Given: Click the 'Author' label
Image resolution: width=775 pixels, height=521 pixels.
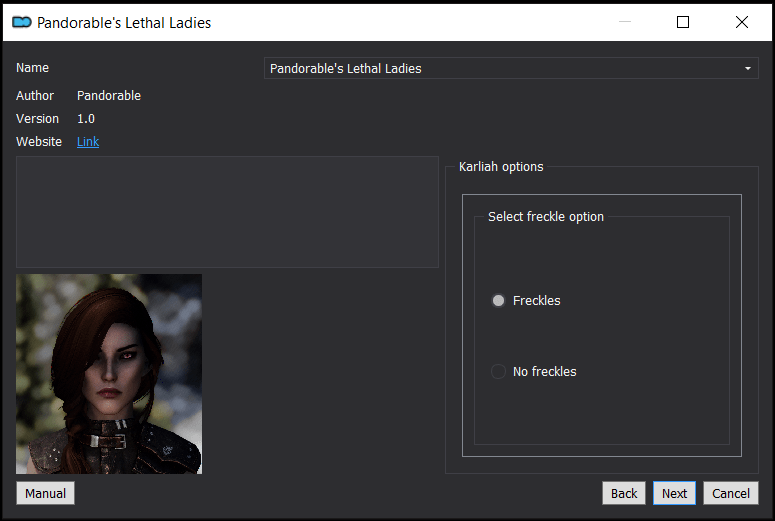Looking at the screenshot, I should [x=35, y=96].
